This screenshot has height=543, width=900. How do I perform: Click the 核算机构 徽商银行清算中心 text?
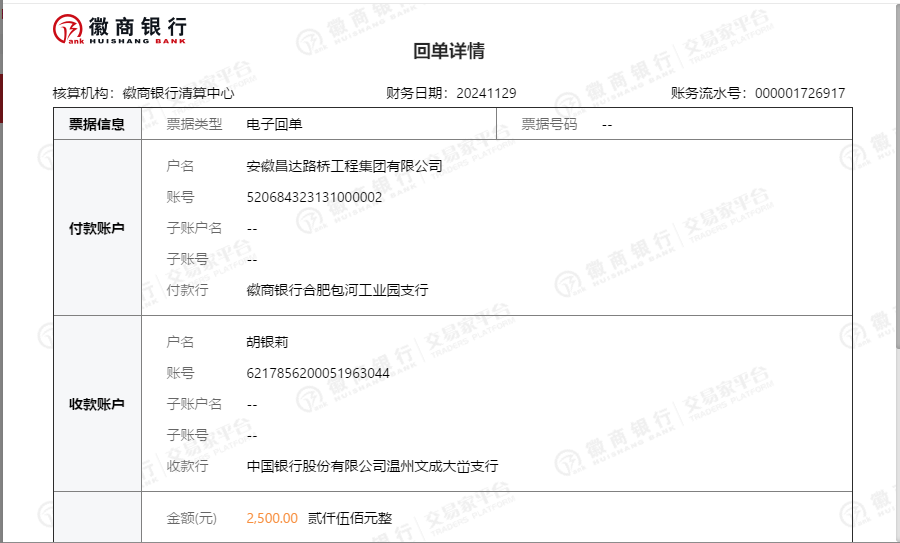[143, 93]
